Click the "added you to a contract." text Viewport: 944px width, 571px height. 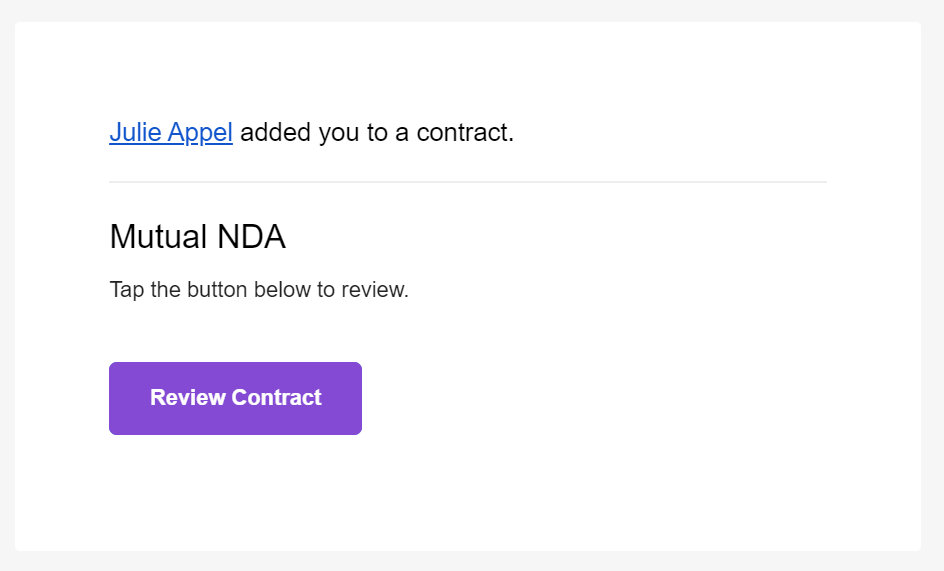(x=377, y=133)
